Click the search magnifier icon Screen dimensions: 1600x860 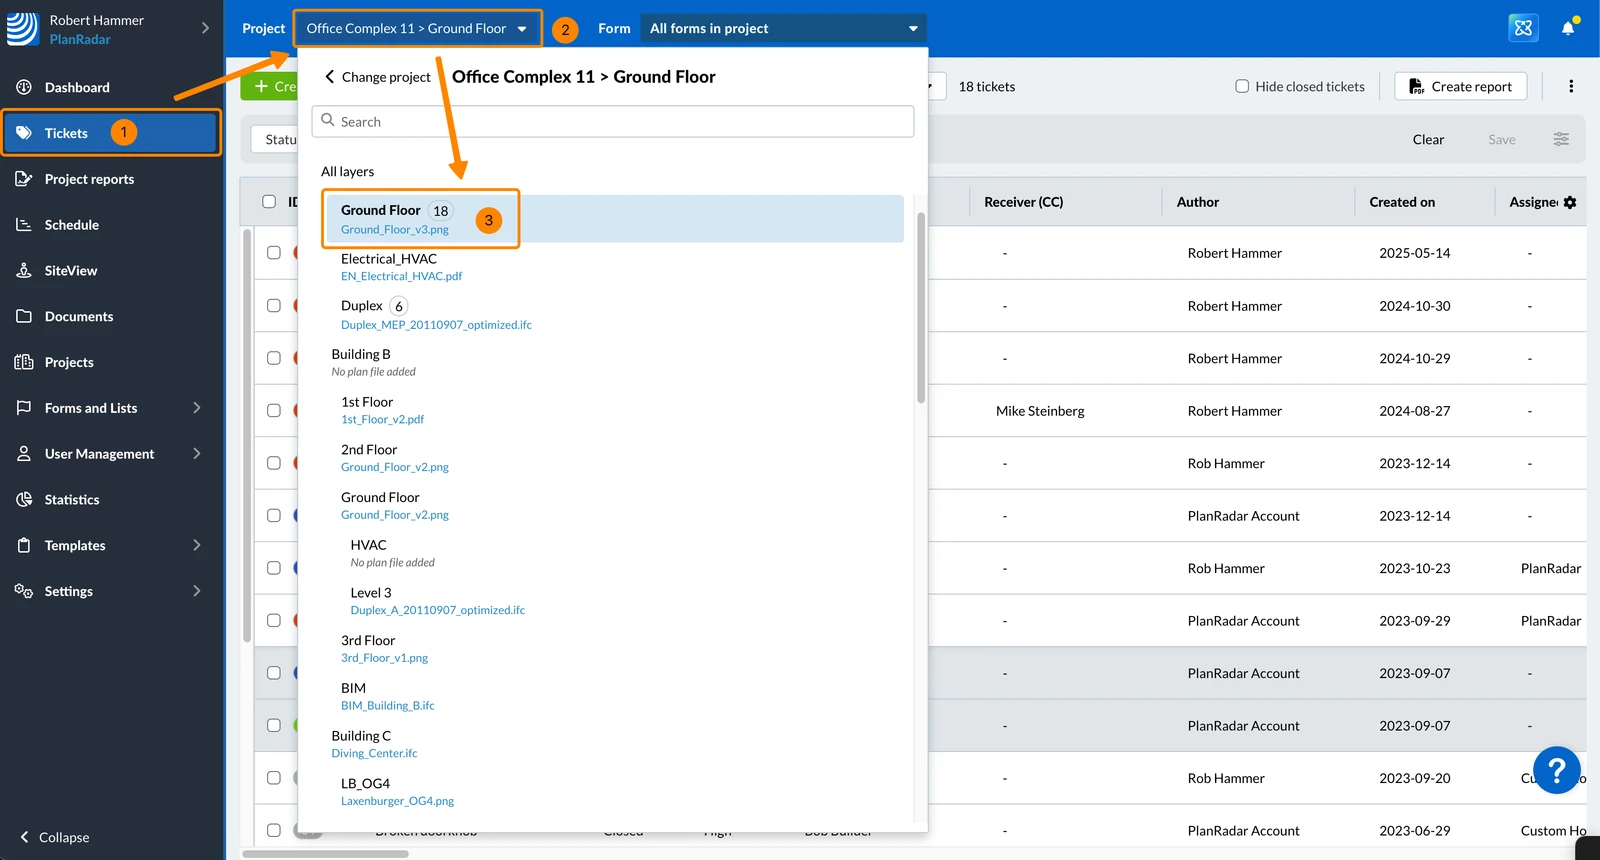328,121
